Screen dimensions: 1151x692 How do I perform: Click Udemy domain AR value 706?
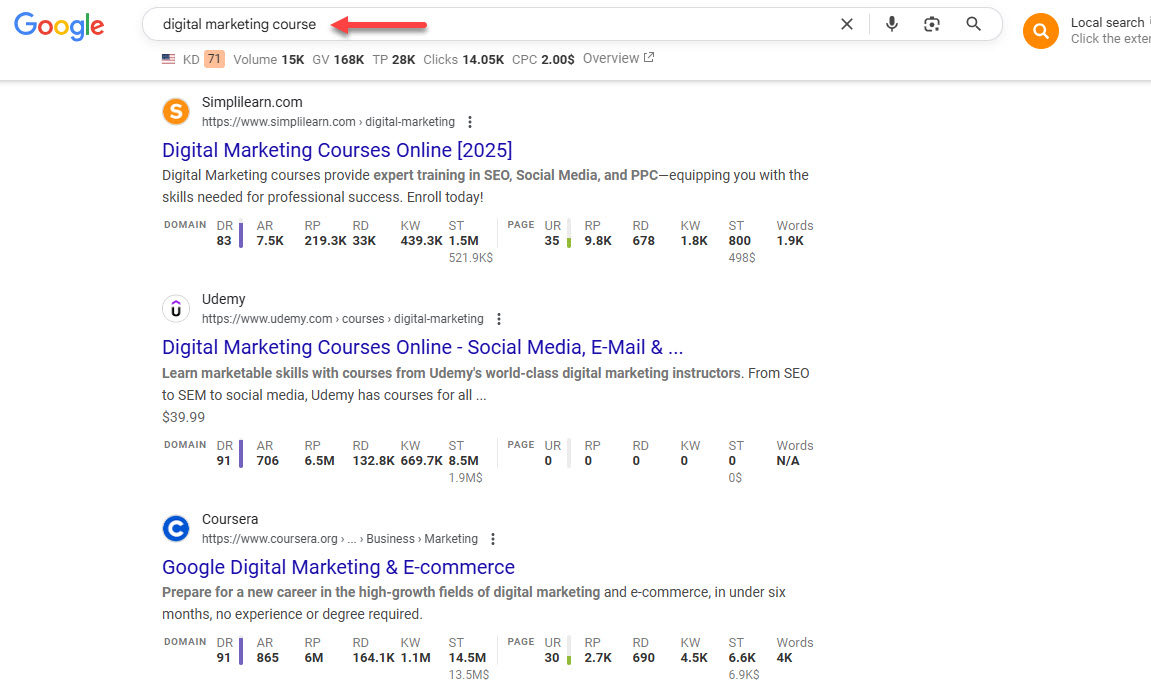pyautogui.click(x=267, y=461)
